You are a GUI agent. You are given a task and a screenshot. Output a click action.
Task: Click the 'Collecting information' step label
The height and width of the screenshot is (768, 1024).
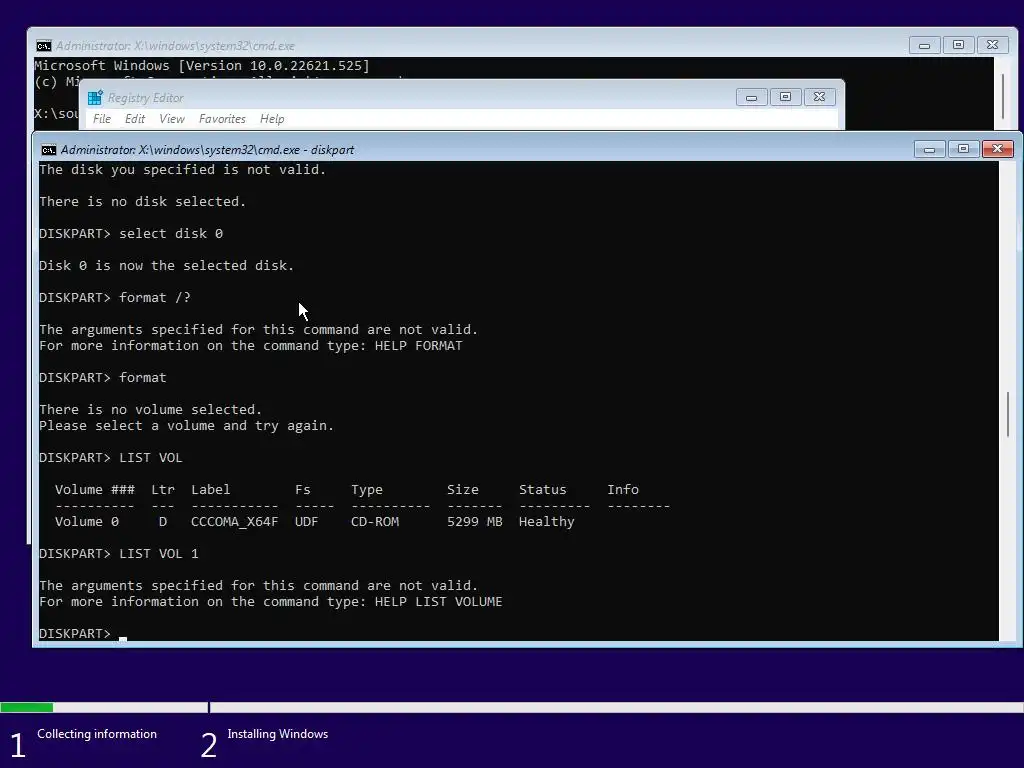97,734
